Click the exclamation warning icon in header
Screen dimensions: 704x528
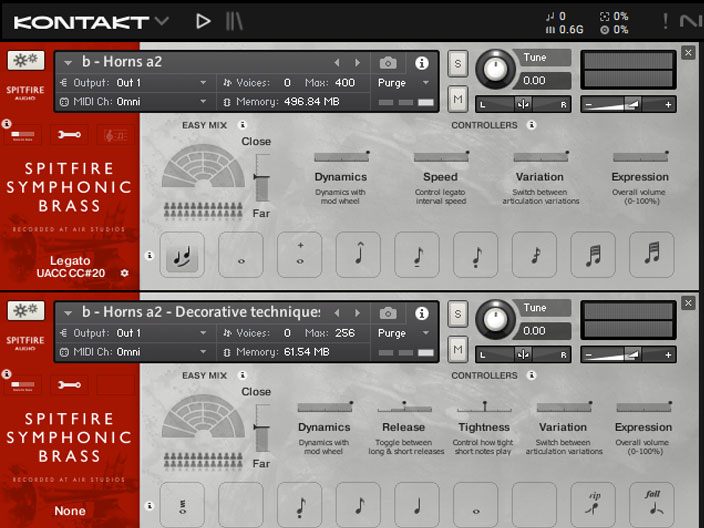point(665,21)
